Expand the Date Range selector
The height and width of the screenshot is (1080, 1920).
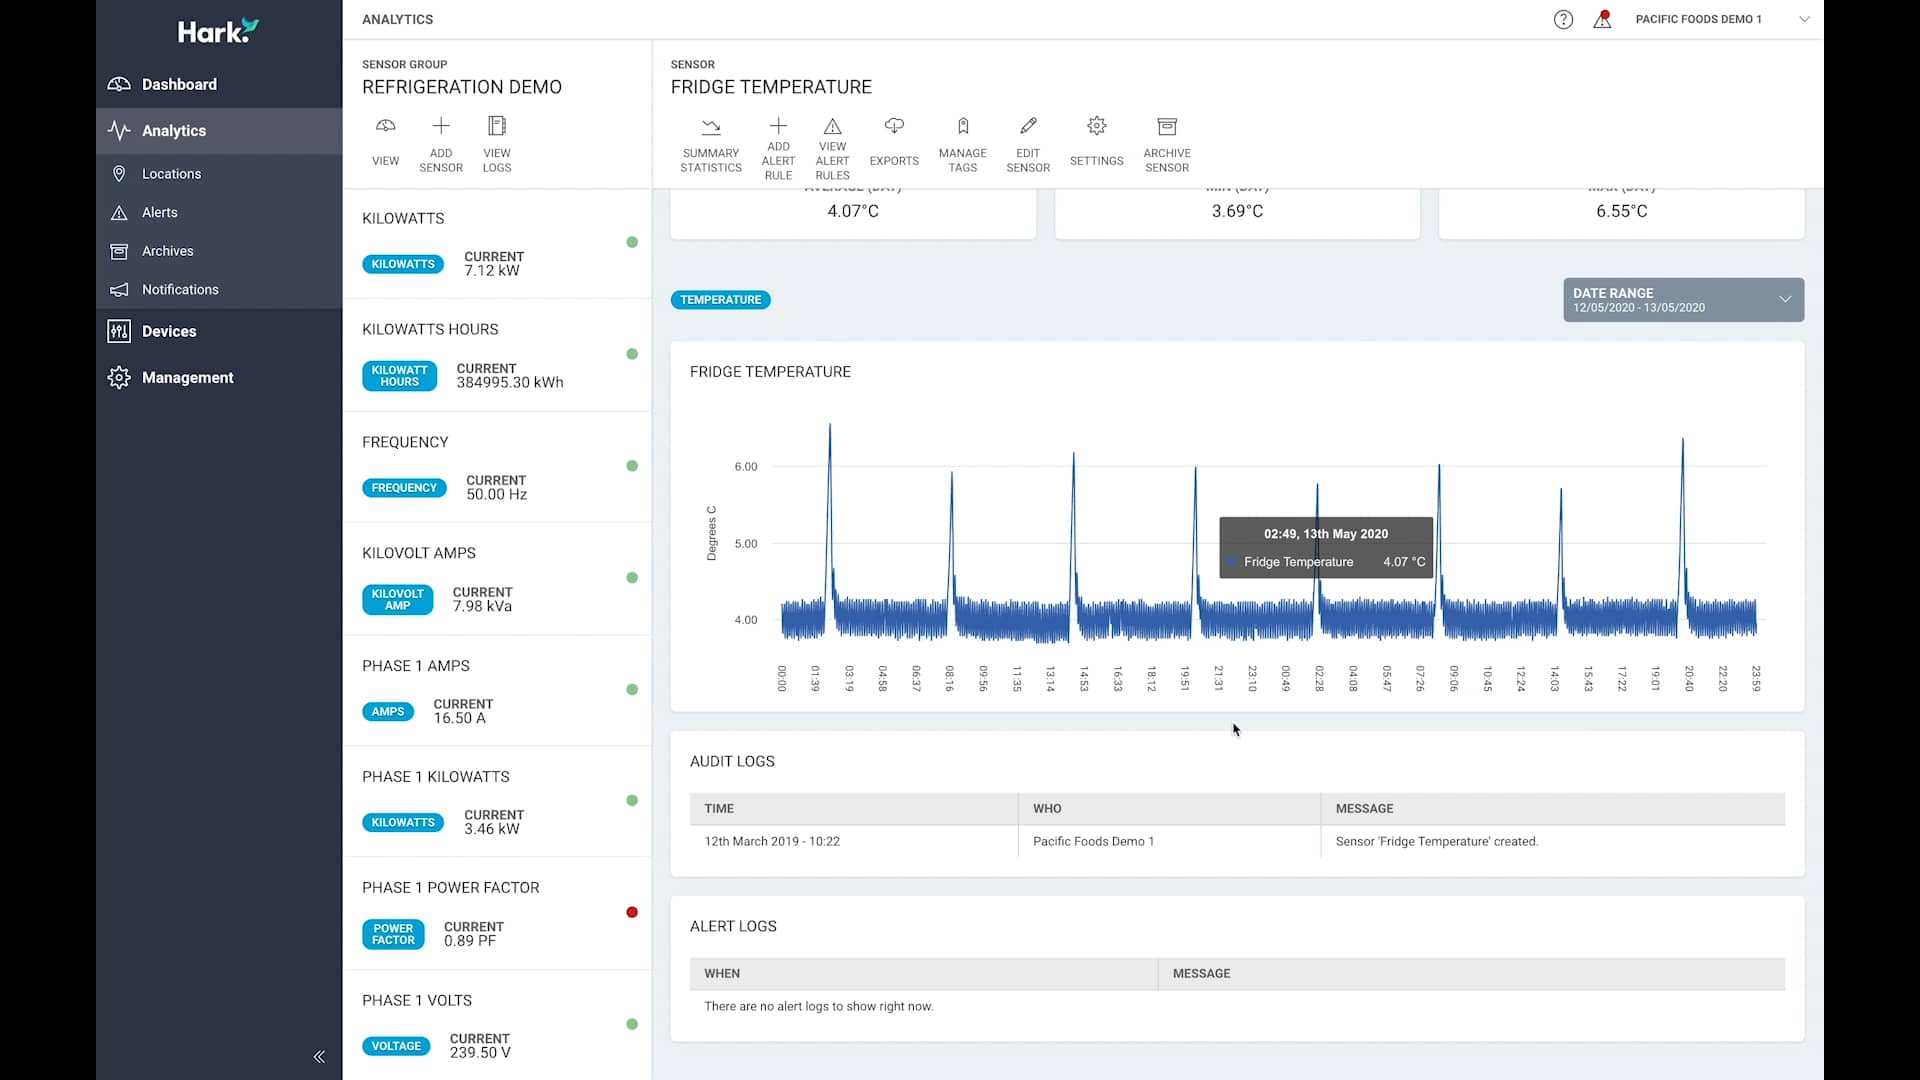point(1683,299)
